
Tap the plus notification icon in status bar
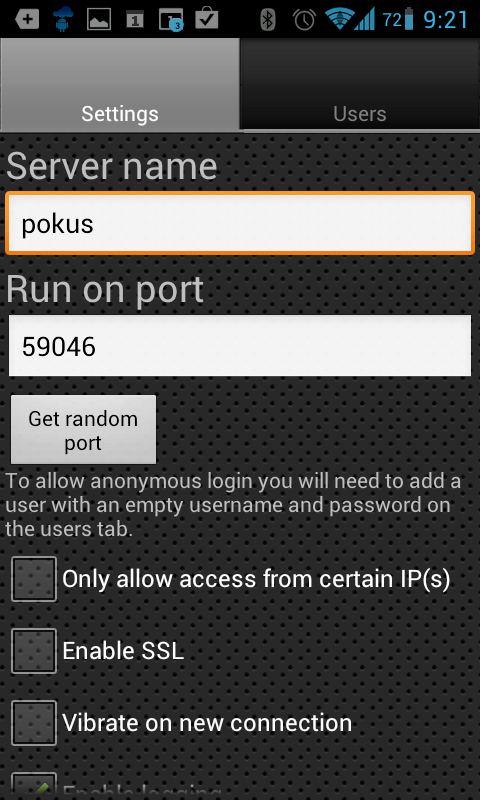27,19
